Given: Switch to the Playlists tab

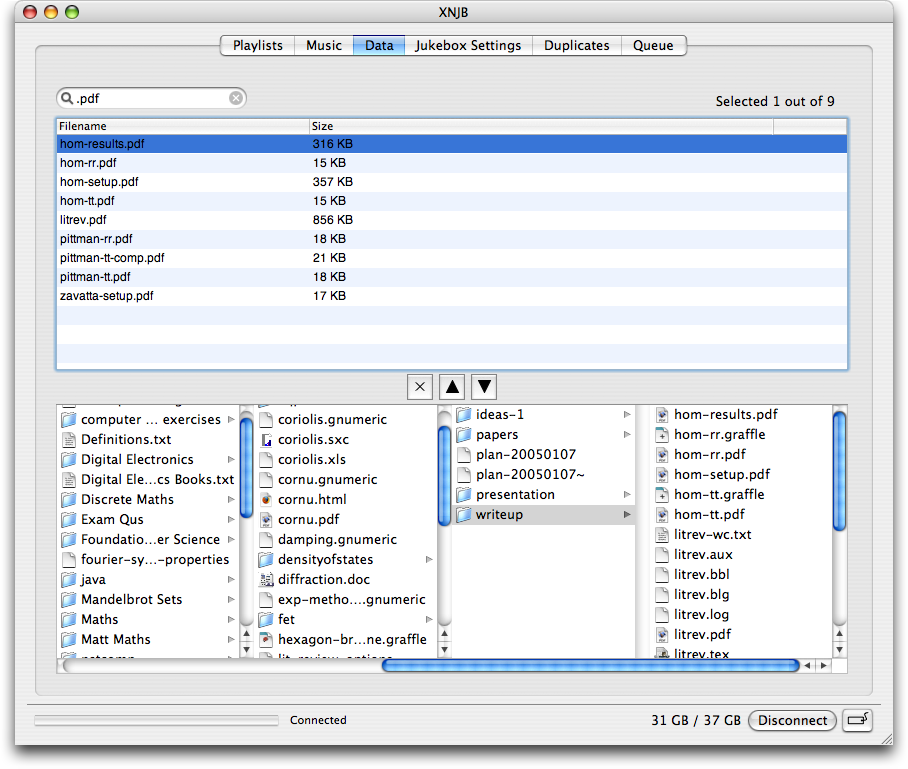Looking at the screenshot, I should click(257, 45).
